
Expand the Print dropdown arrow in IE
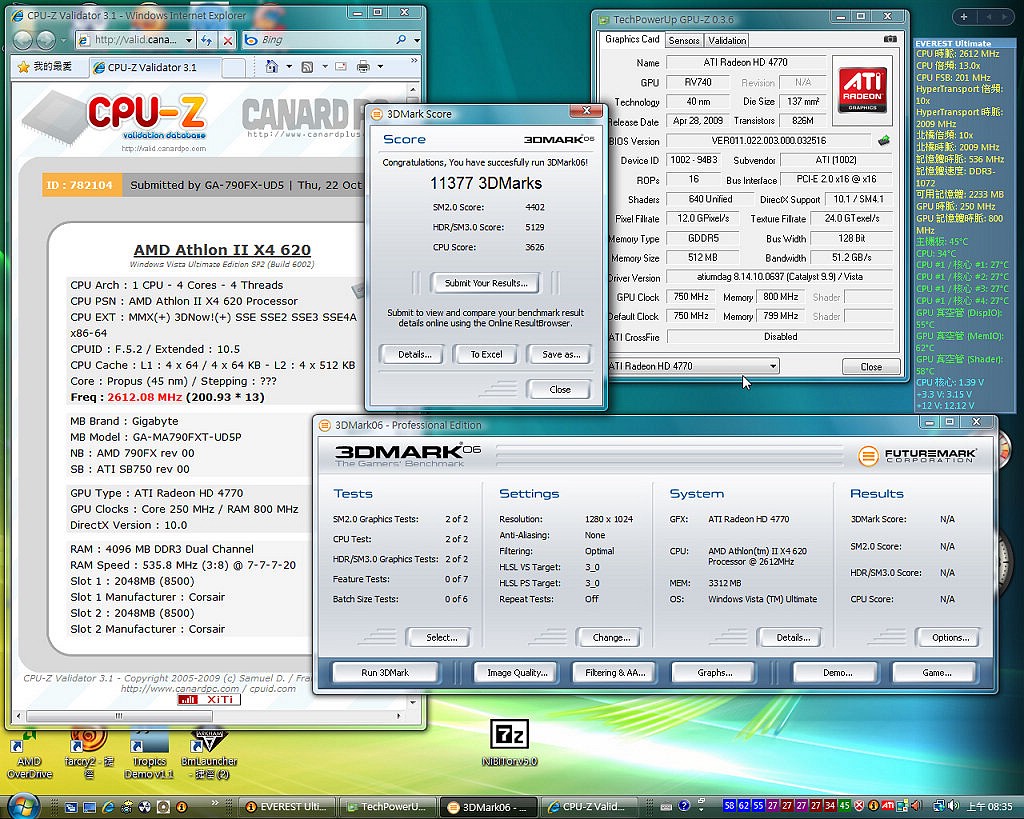coord(380,67)
